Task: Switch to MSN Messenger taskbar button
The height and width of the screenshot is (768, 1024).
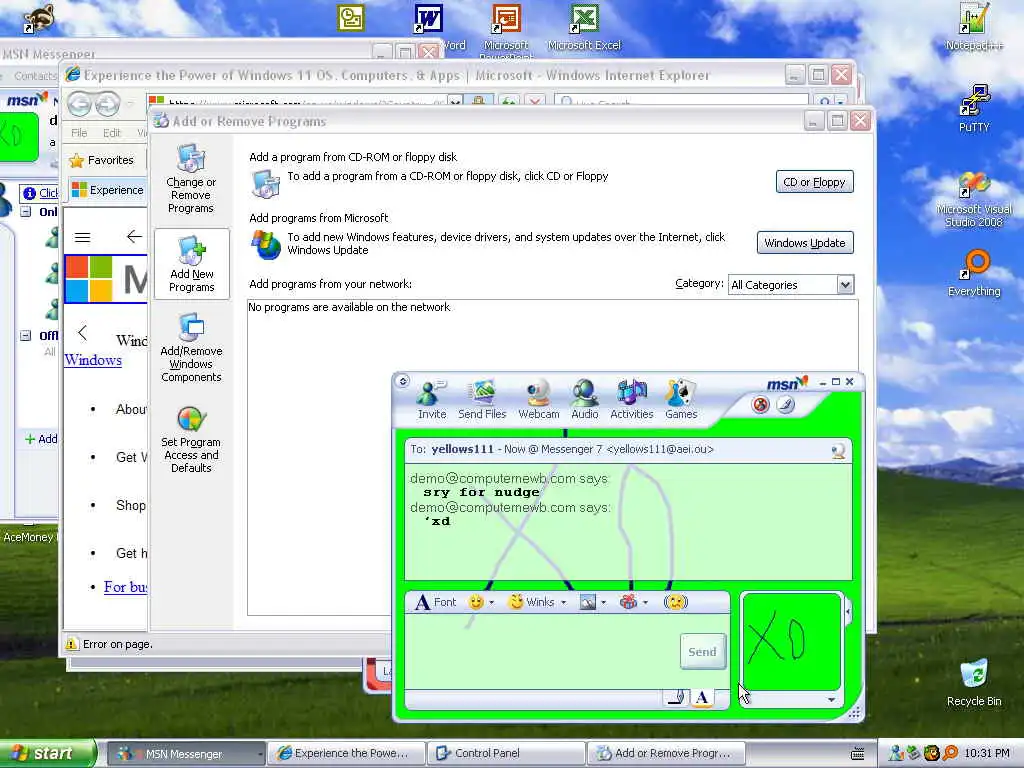Action: click(x=185, y=754)
